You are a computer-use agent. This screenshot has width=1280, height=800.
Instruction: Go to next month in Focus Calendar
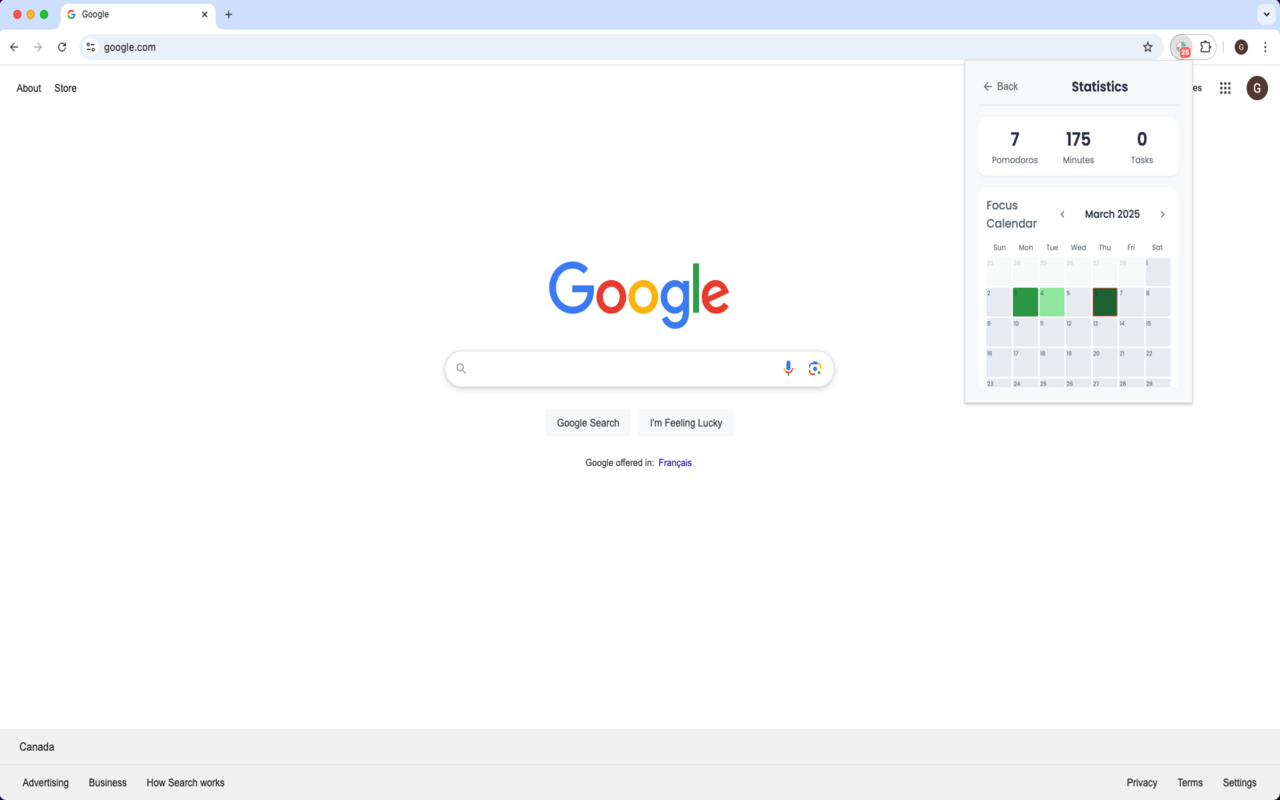1162,214
